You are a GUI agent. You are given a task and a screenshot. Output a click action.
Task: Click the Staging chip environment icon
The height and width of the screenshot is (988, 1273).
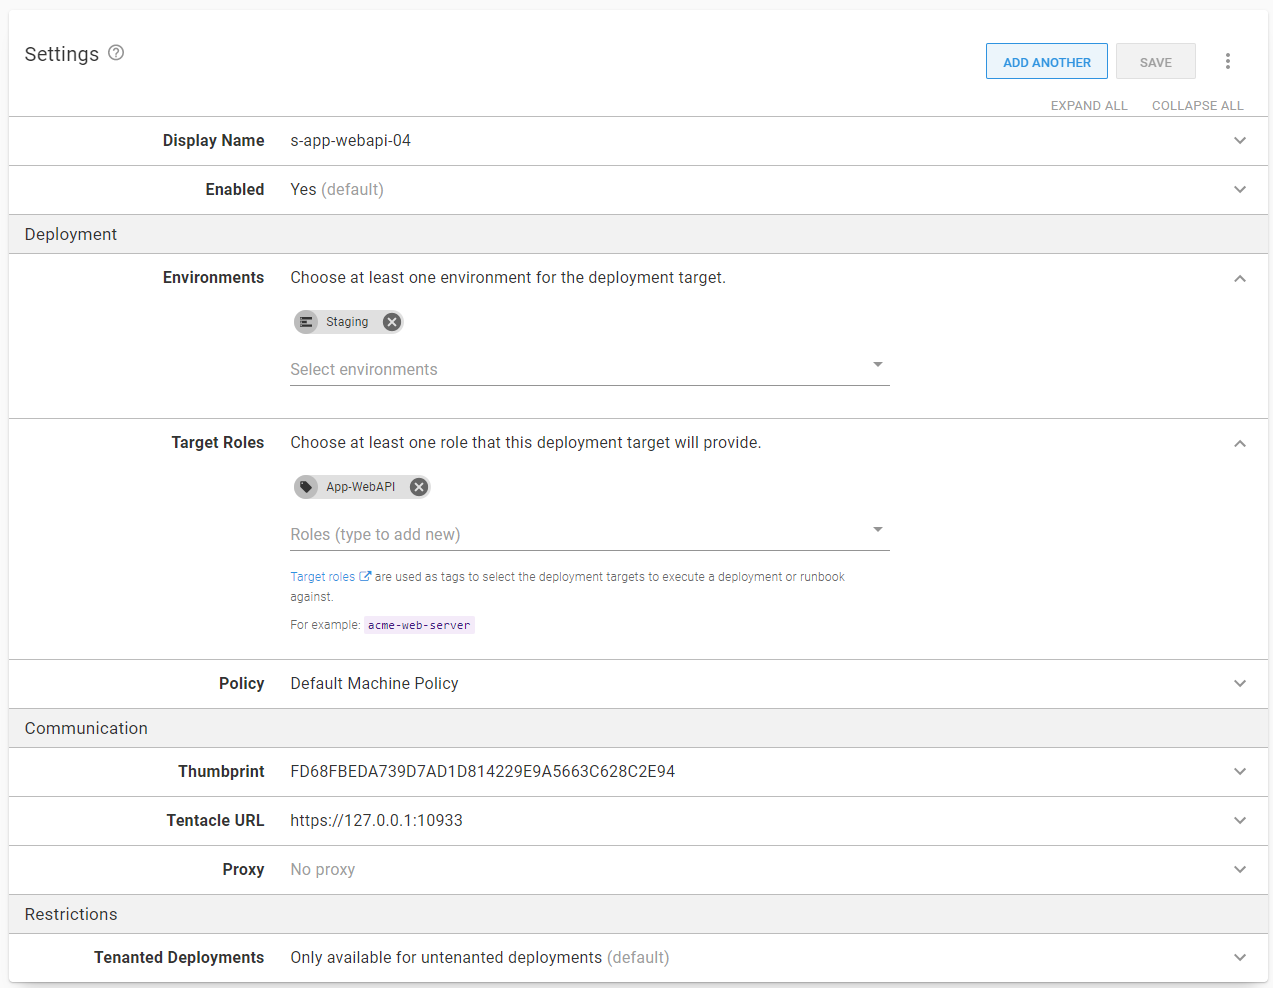tap(307, 322)
